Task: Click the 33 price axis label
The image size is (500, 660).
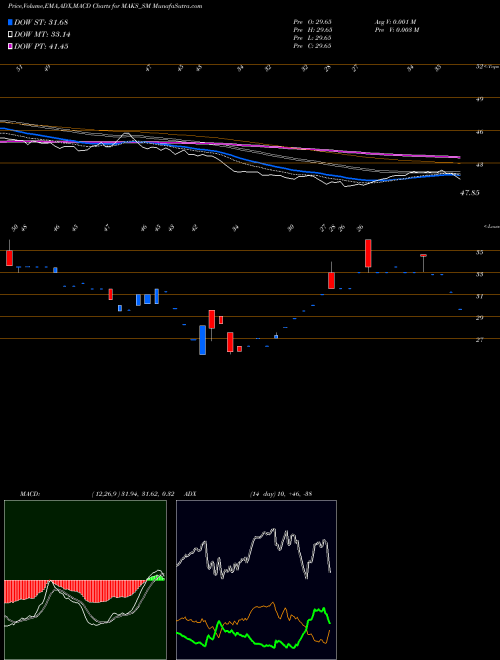Action: pos(479,274)
